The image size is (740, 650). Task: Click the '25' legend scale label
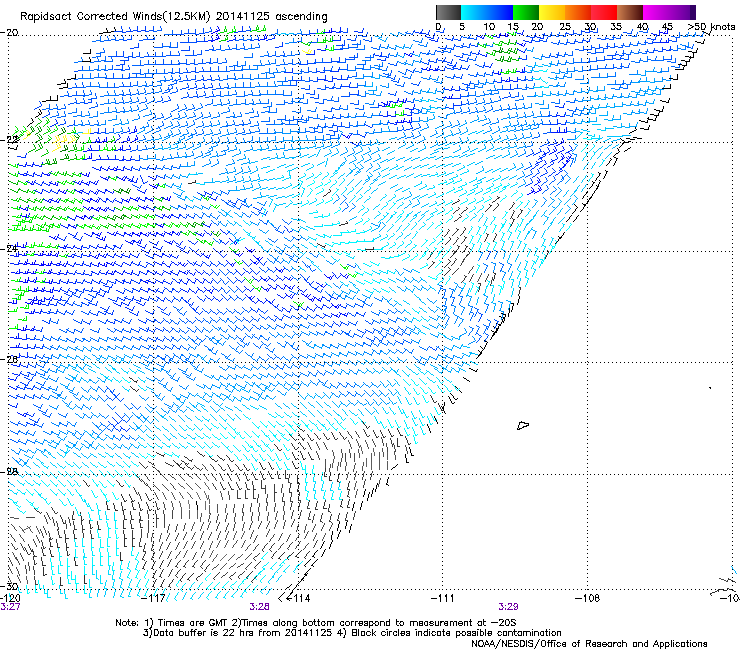click(565, 27)
